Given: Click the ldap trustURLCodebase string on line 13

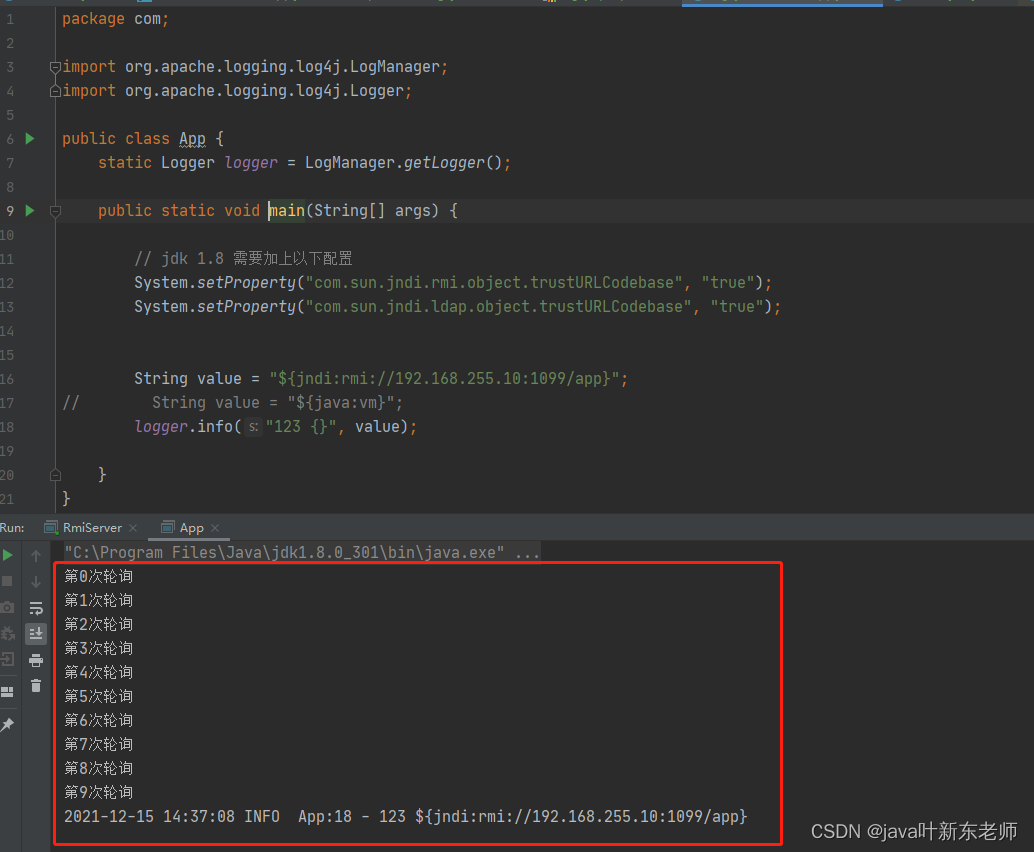Looking at the screenshot, I should pyautogui.click(x=499, y=307).
